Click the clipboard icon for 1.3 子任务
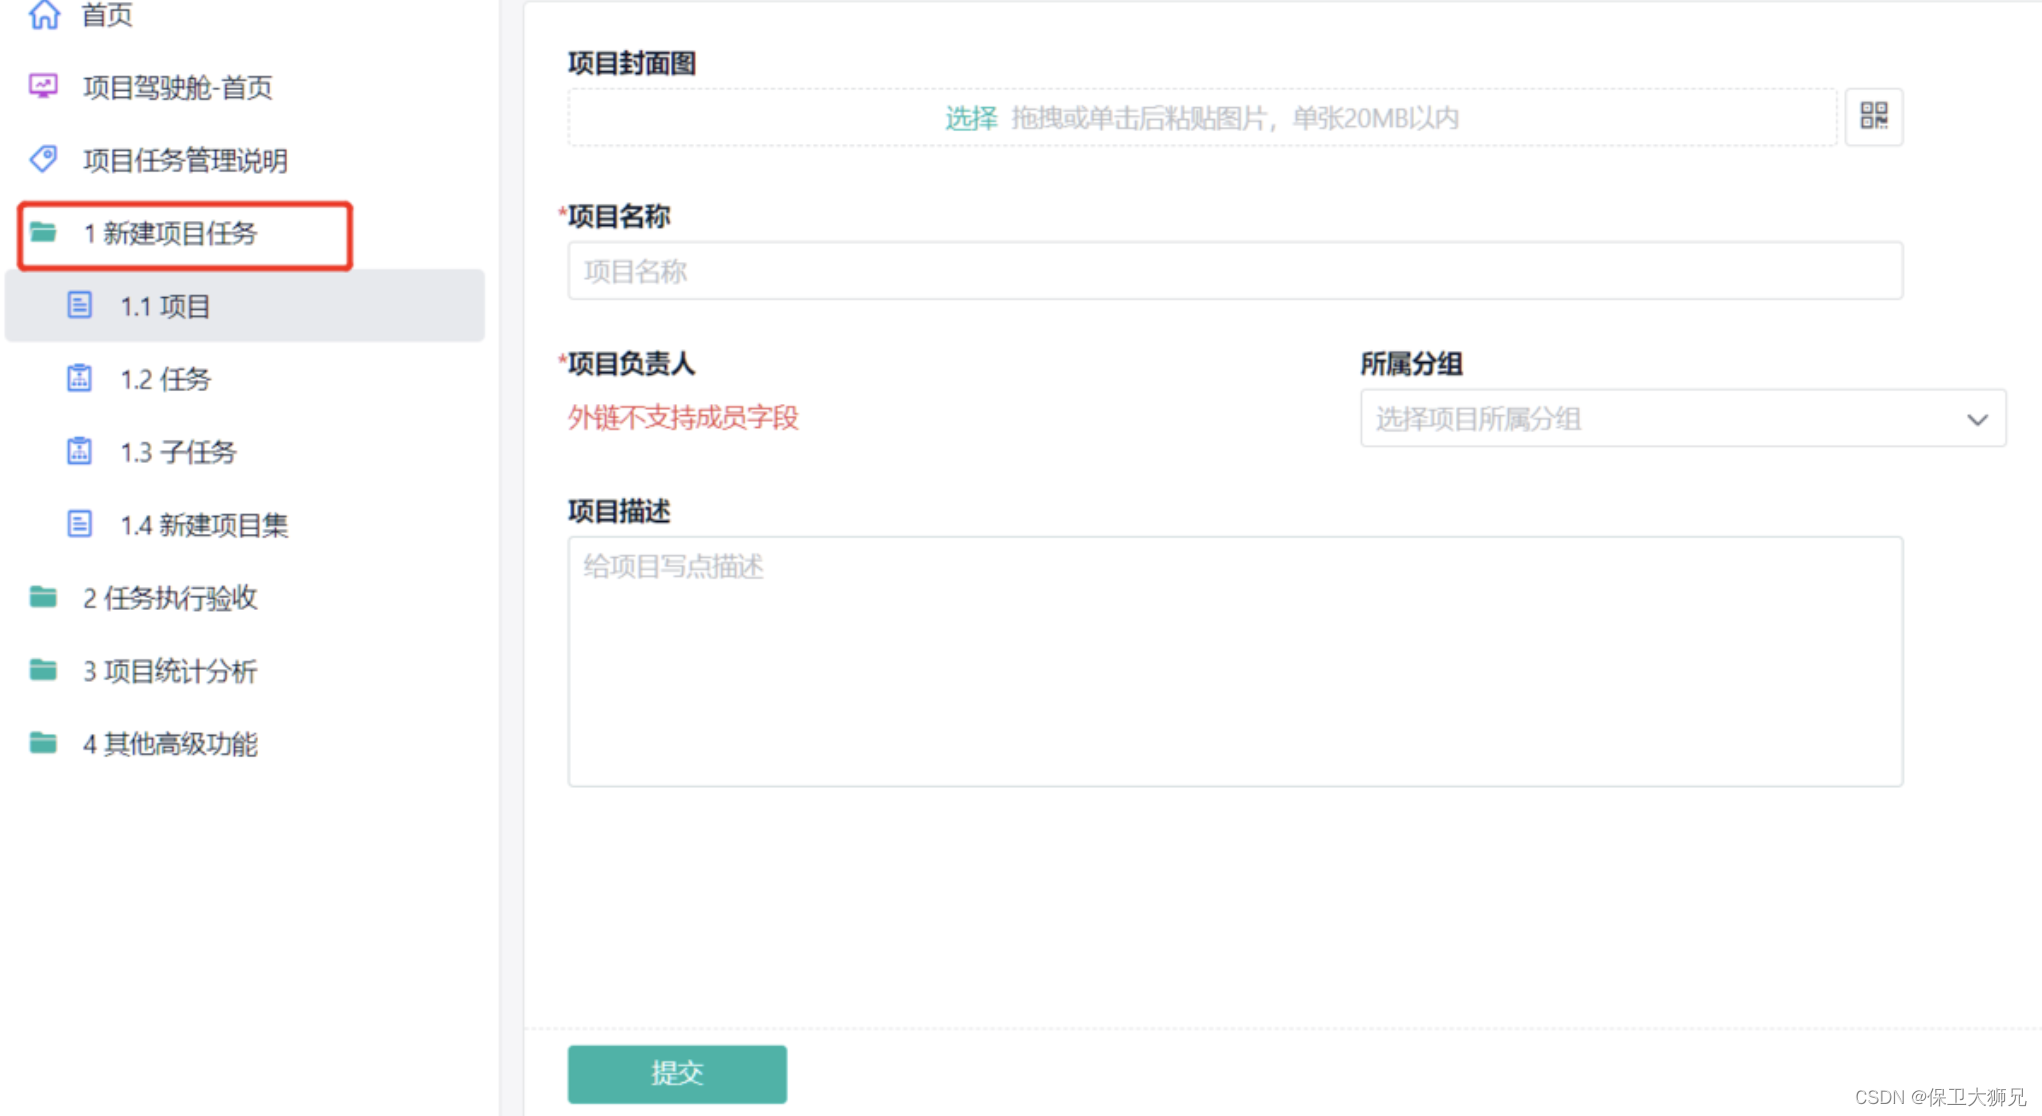The height and width of the screenshot is (1116, 2042). click(x=80, y=451)
